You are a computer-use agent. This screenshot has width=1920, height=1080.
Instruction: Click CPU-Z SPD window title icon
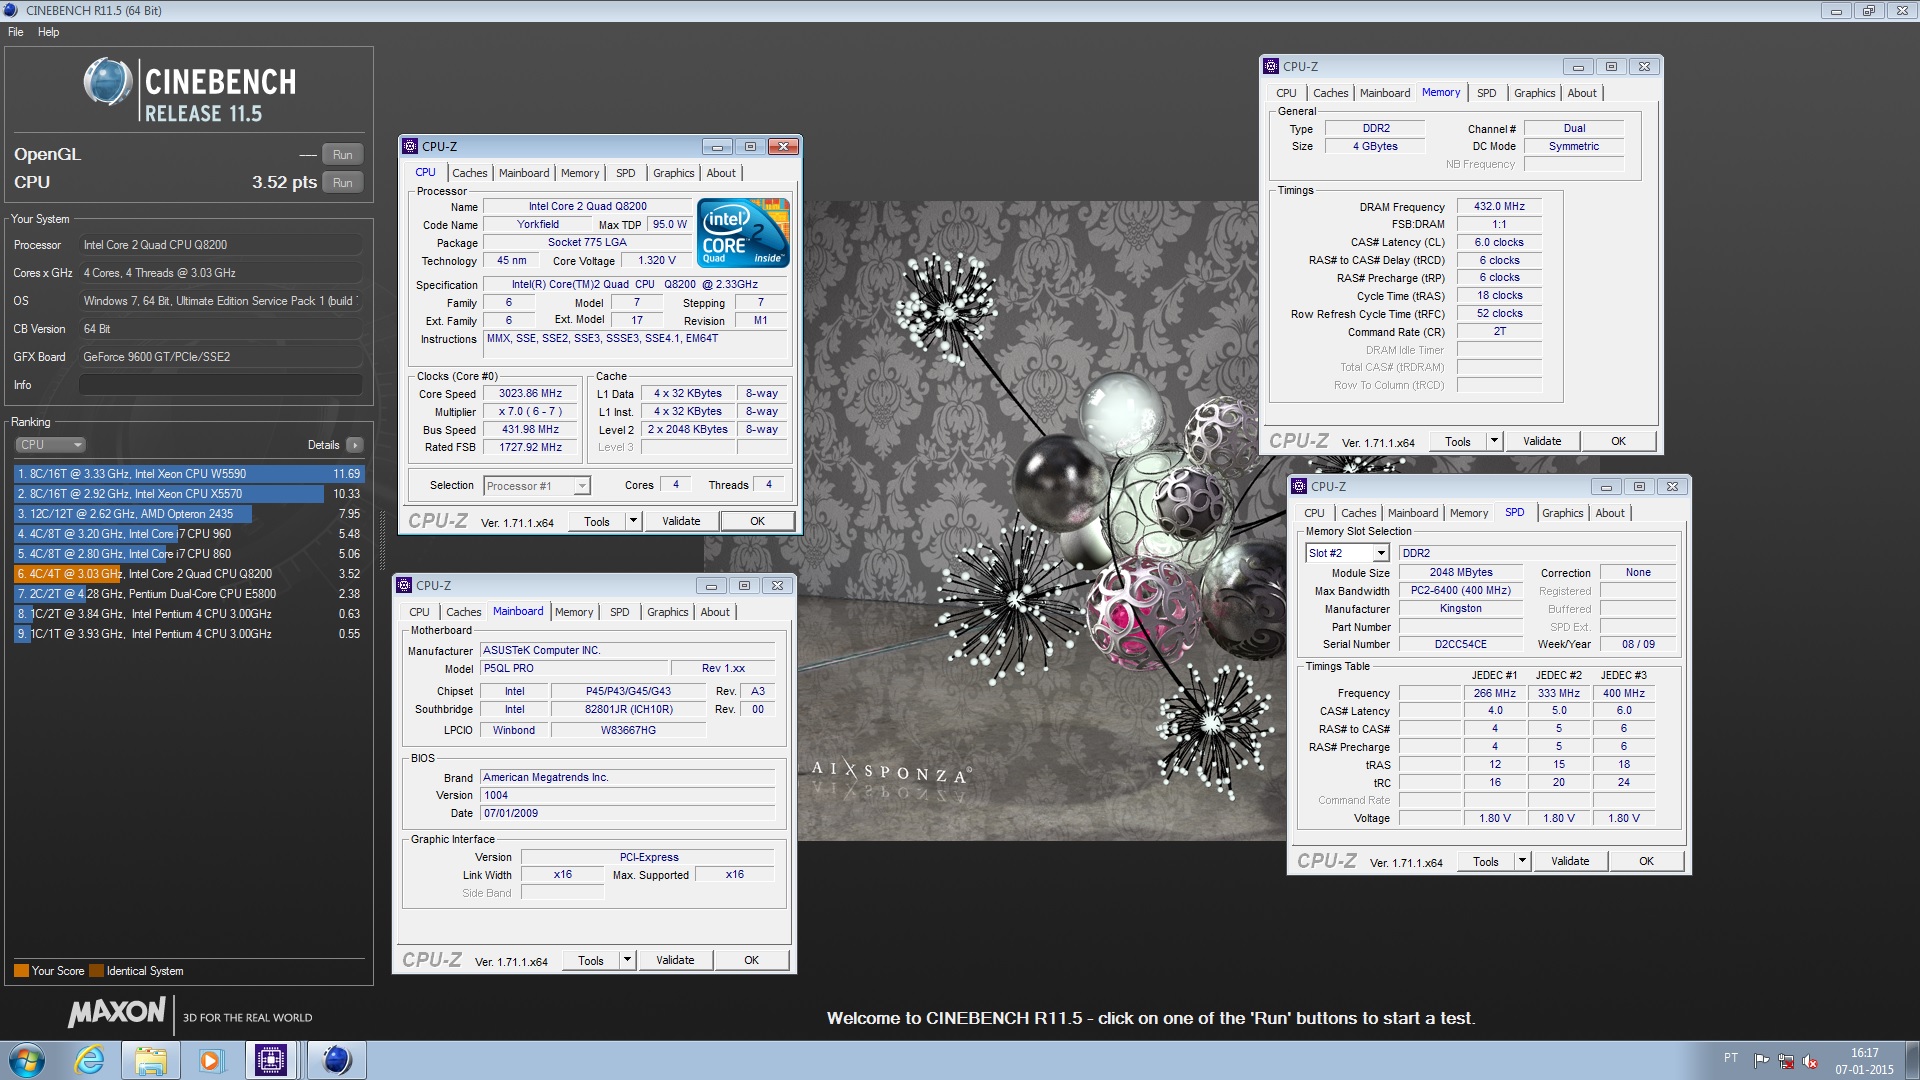pos(1299,486)
